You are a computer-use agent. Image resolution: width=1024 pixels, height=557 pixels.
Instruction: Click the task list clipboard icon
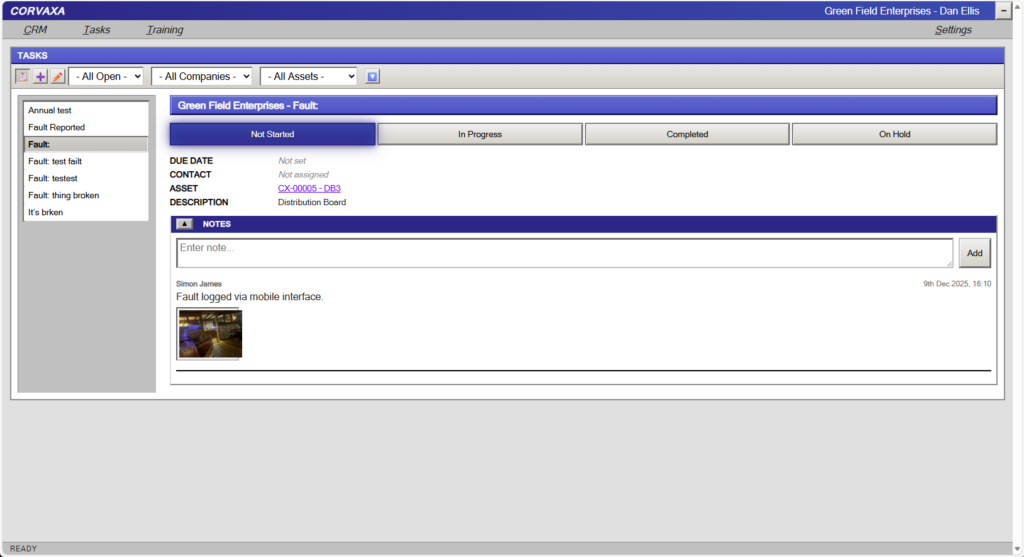(x=23, y=77)
